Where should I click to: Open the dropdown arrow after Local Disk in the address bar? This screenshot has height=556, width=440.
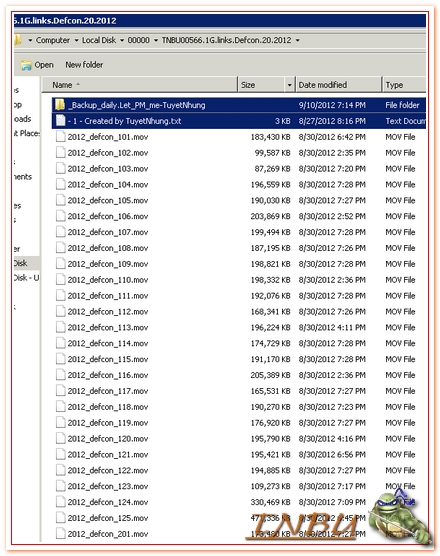coord(122,40)
